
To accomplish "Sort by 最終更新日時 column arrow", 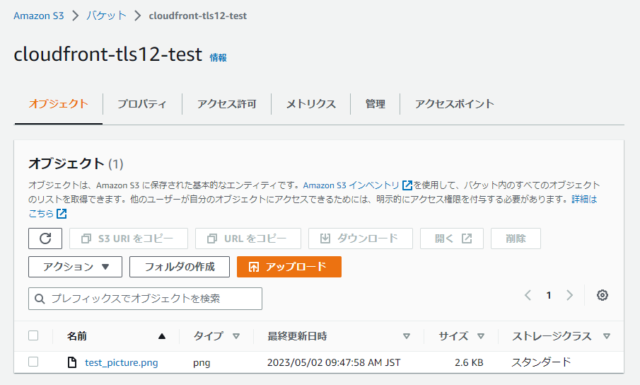I will tap(406, 336).
